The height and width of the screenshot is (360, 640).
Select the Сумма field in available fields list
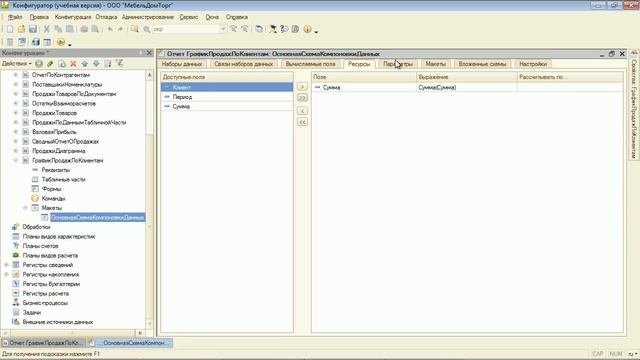(x=227, y=107)
